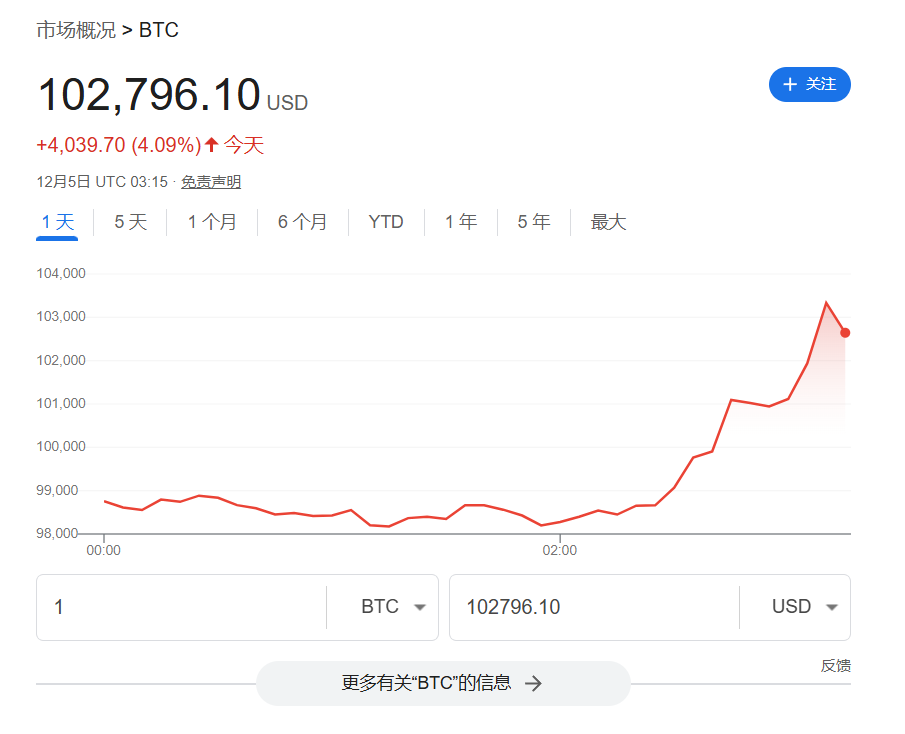Click the 市场概况 breadcrumb link
The height and width of the screenshot is (734, 905).
click(x=76, y=30)
